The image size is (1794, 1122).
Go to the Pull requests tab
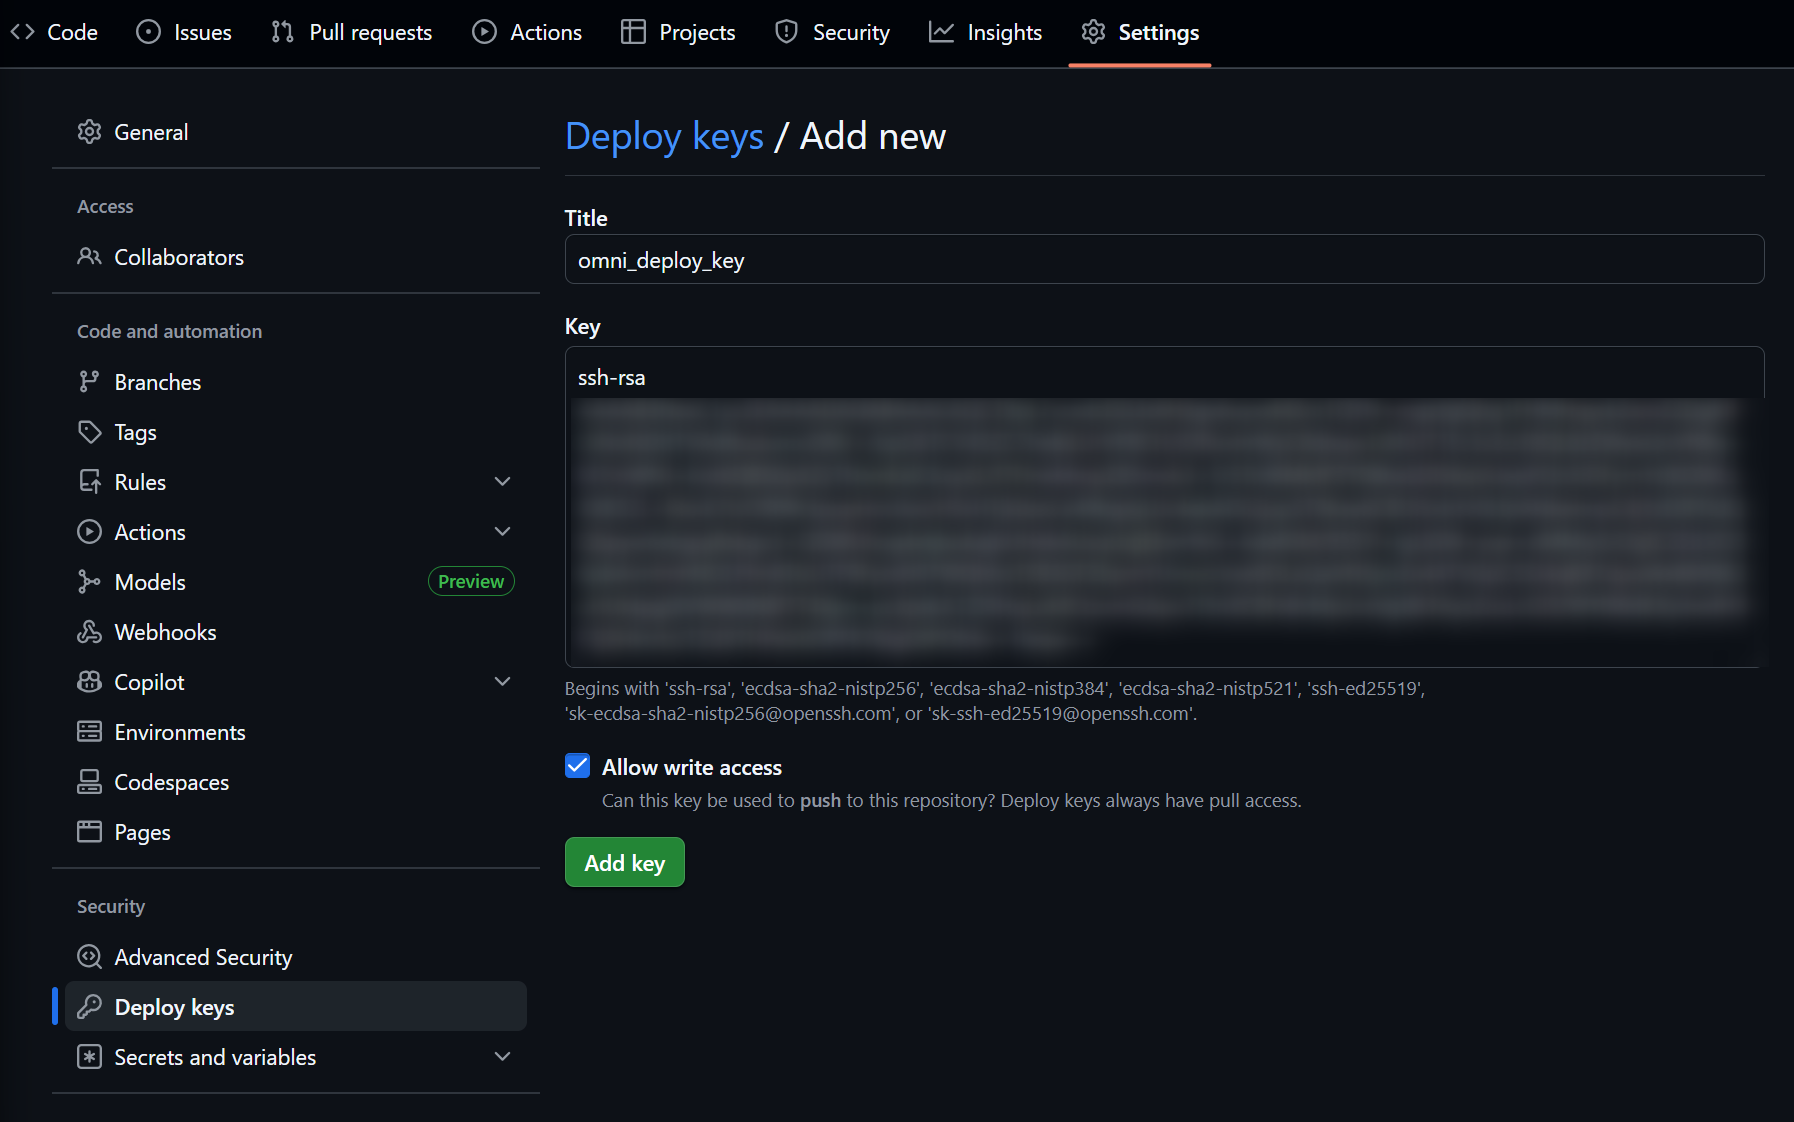point(352,32)
